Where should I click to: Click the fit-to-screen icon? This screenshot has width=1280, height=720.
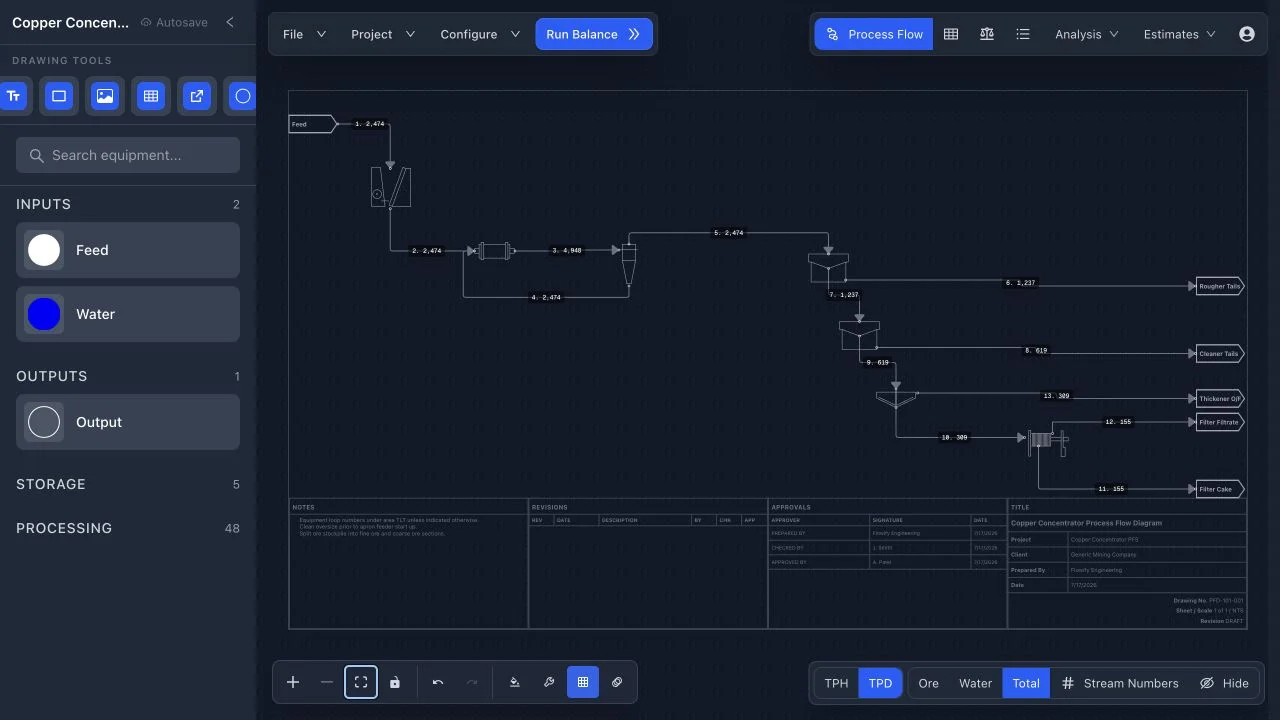(361, 683)
